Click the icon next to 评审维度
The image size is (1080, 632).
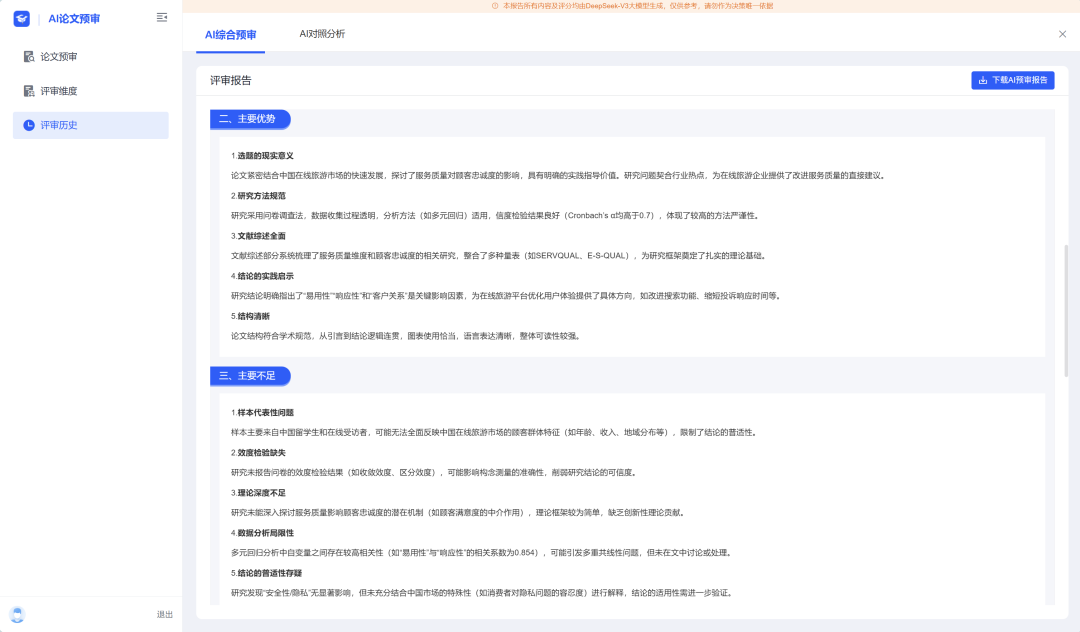click(x=29, y=91)
